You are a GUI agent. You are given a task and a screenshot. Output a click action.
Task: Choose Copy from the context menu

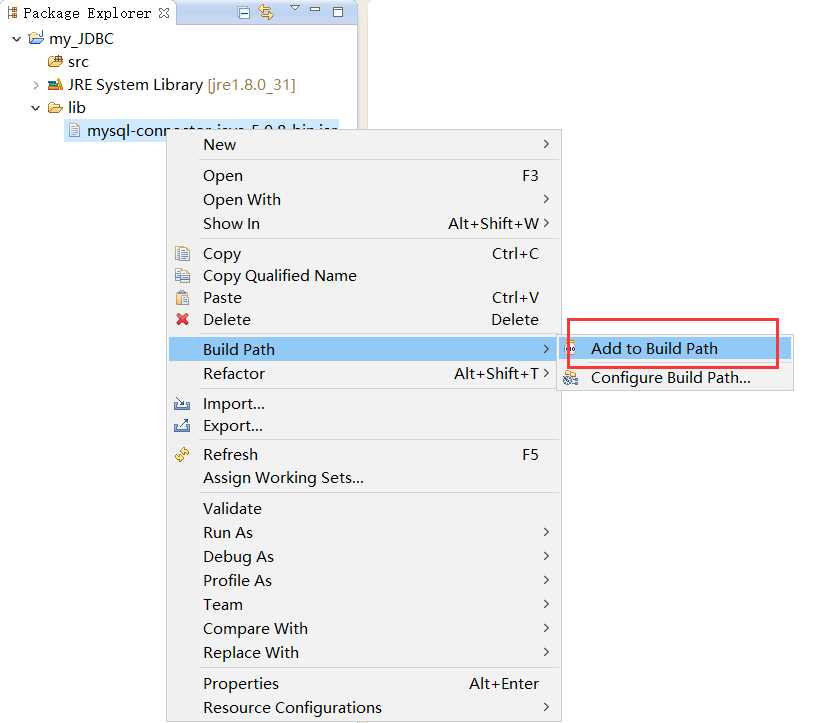click(364, 254)
